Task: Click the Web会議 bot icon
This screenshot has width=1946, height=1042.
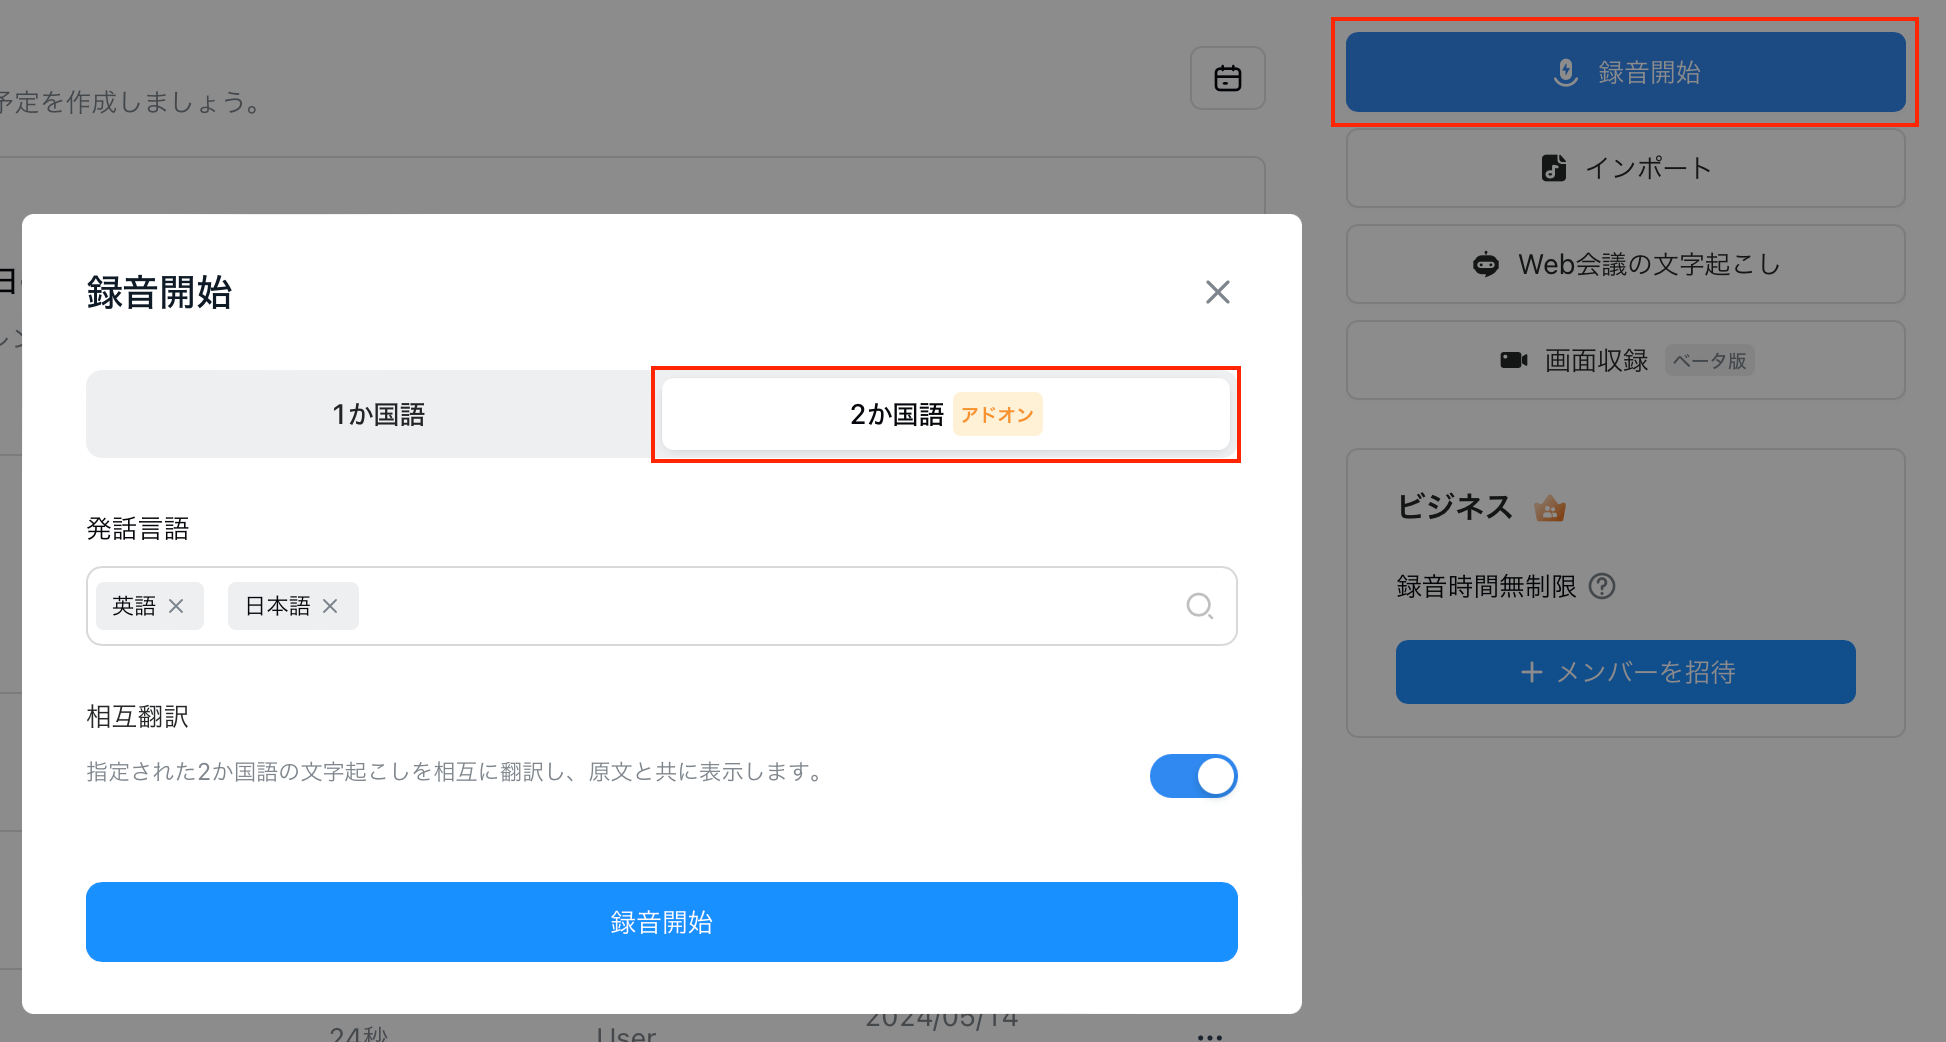Action: point(1485,265)
